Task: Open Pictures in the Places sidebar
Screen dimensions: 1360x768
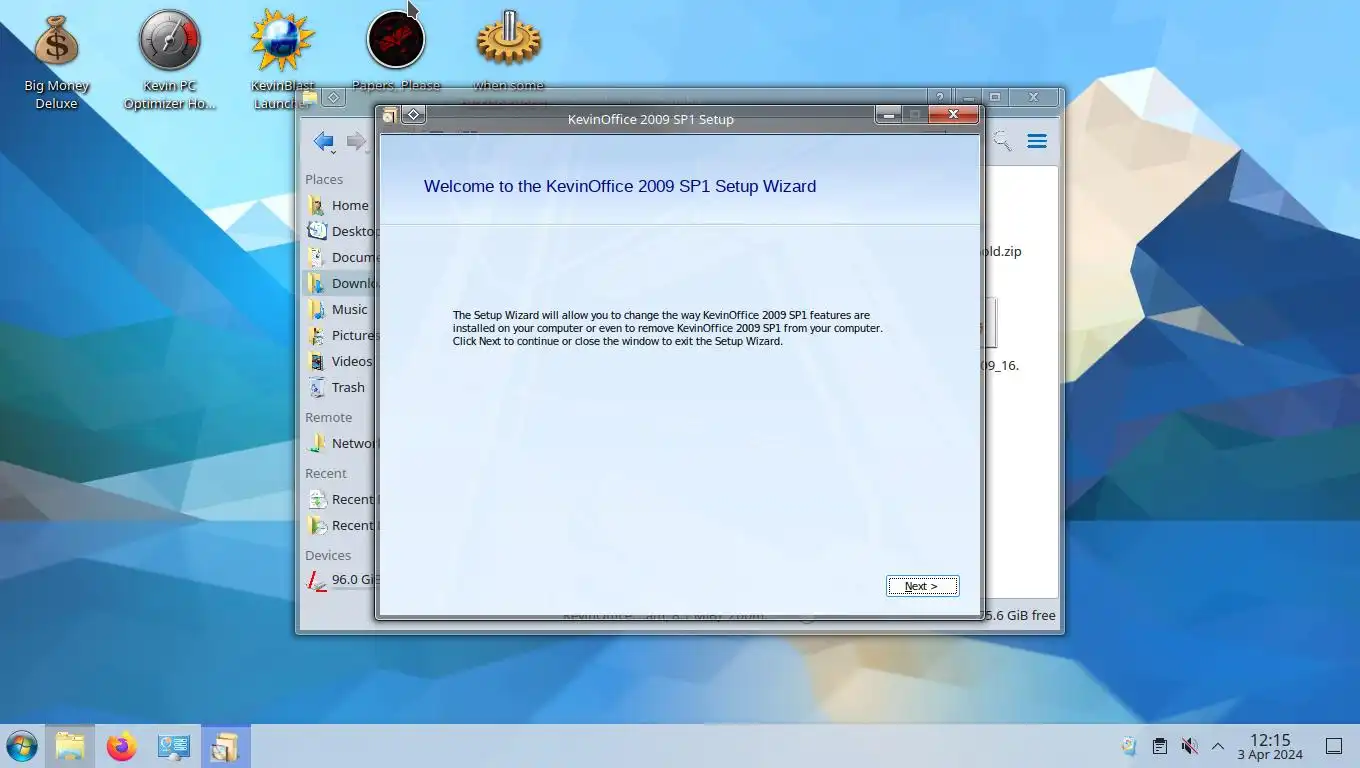Action: (x=340, y=335)
